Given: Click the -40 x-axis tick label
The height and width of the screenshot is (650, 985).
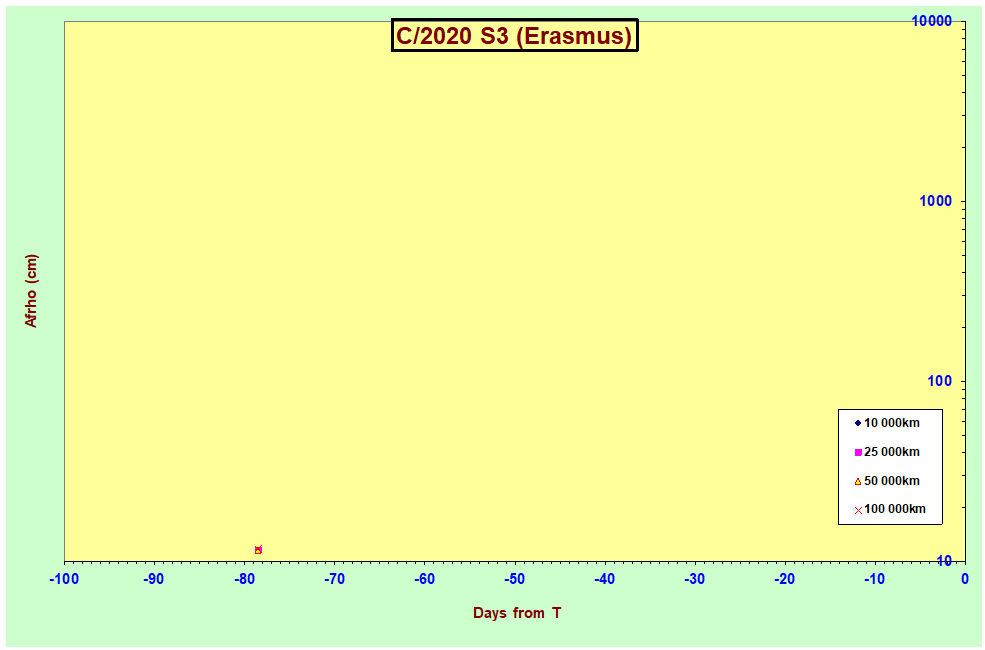Looking at the screenshot, I should pos(605,579).
